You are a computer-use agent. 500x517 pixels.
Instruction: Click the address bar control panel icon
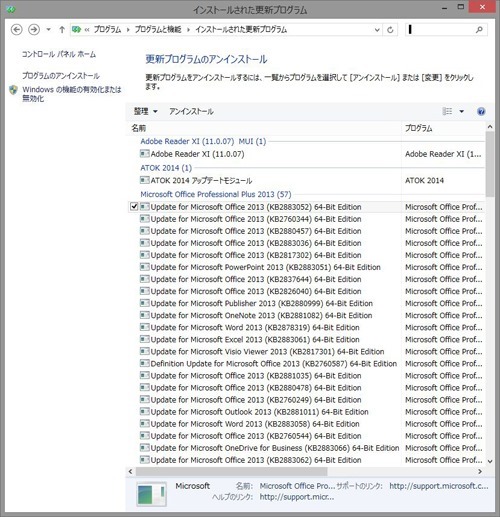tap(77, 30)
